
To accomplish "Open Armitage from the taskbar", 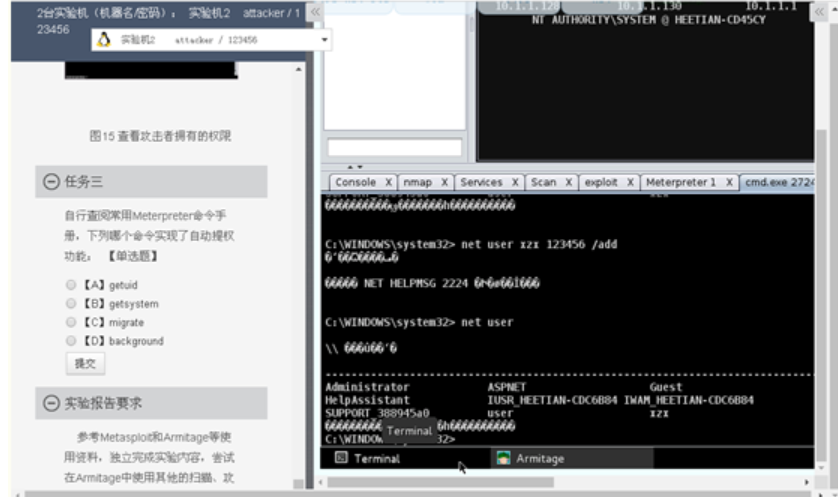I will pos(572,458).
